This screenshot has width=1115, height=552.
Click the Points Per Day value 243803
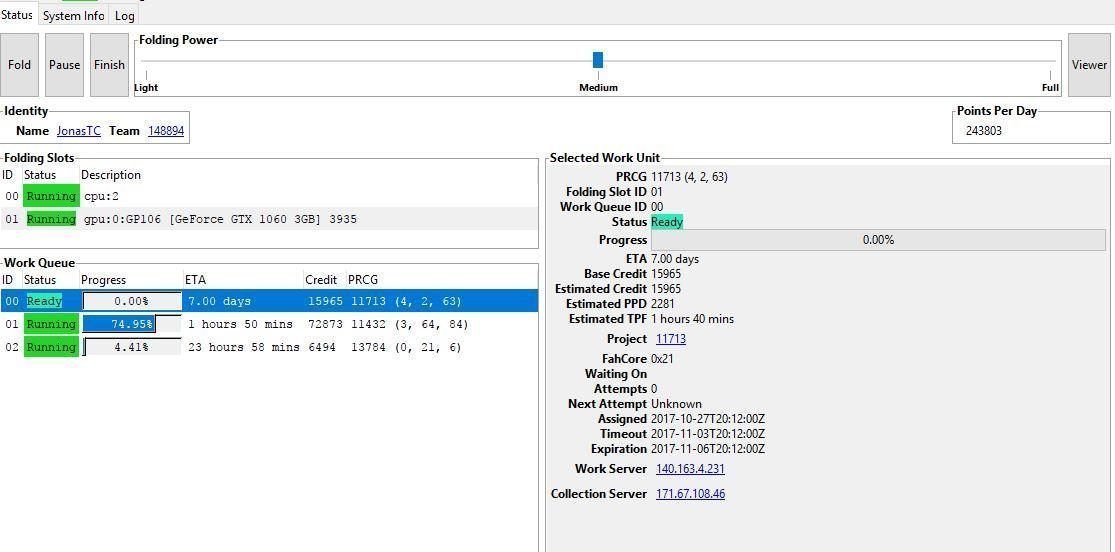pos(984,131)
